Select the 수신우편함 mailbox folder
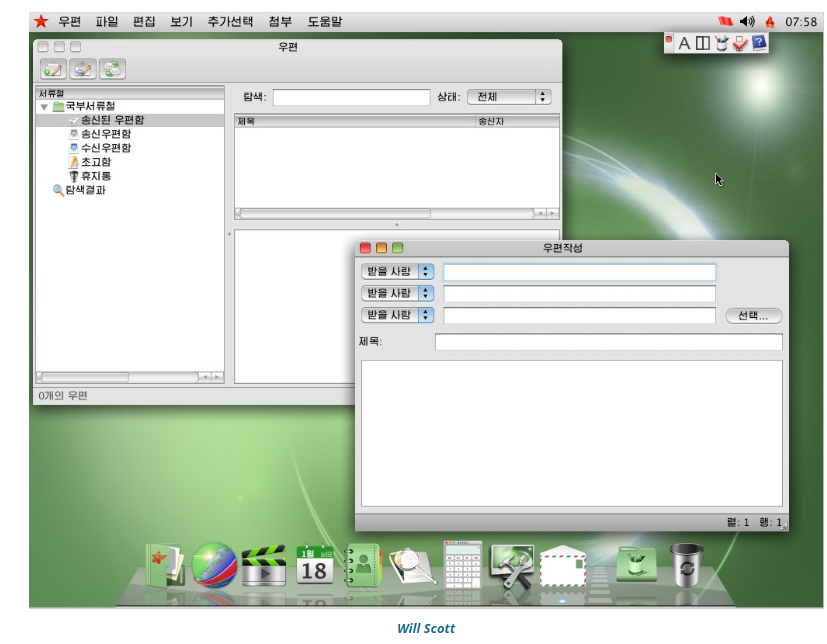 [x=105, y=148]
